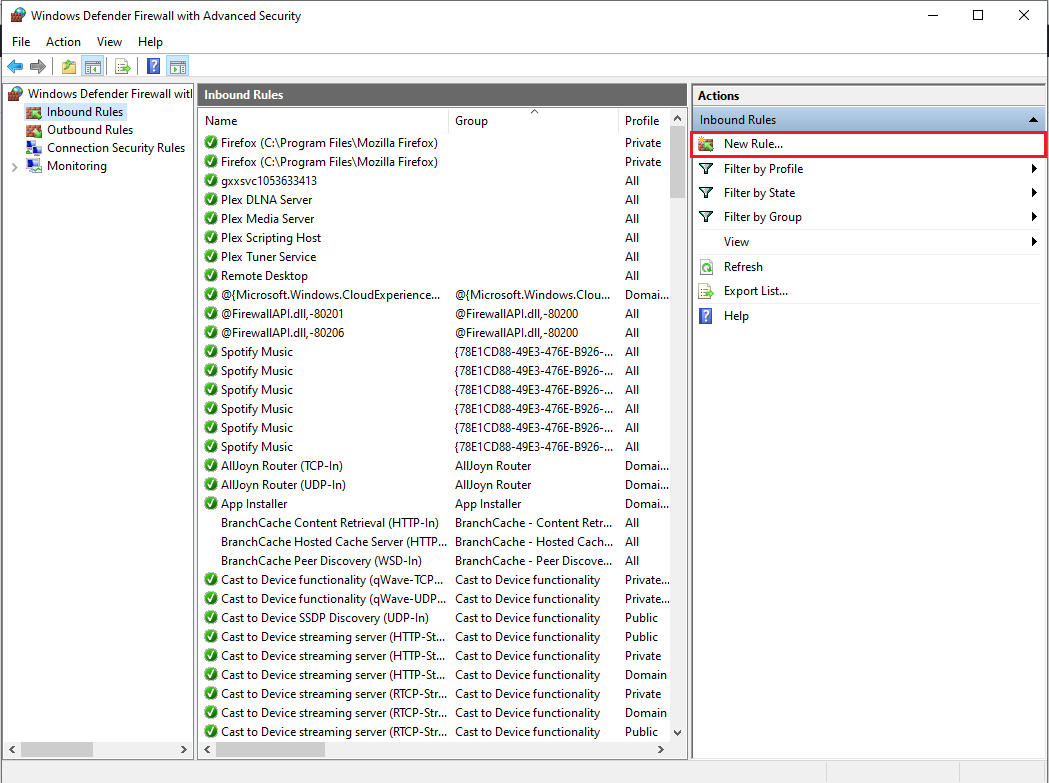The width and height of the screenshot is (1049, 783).
Task: Click the green check icon for Remote Desktop
Action: tap(211, 275)
